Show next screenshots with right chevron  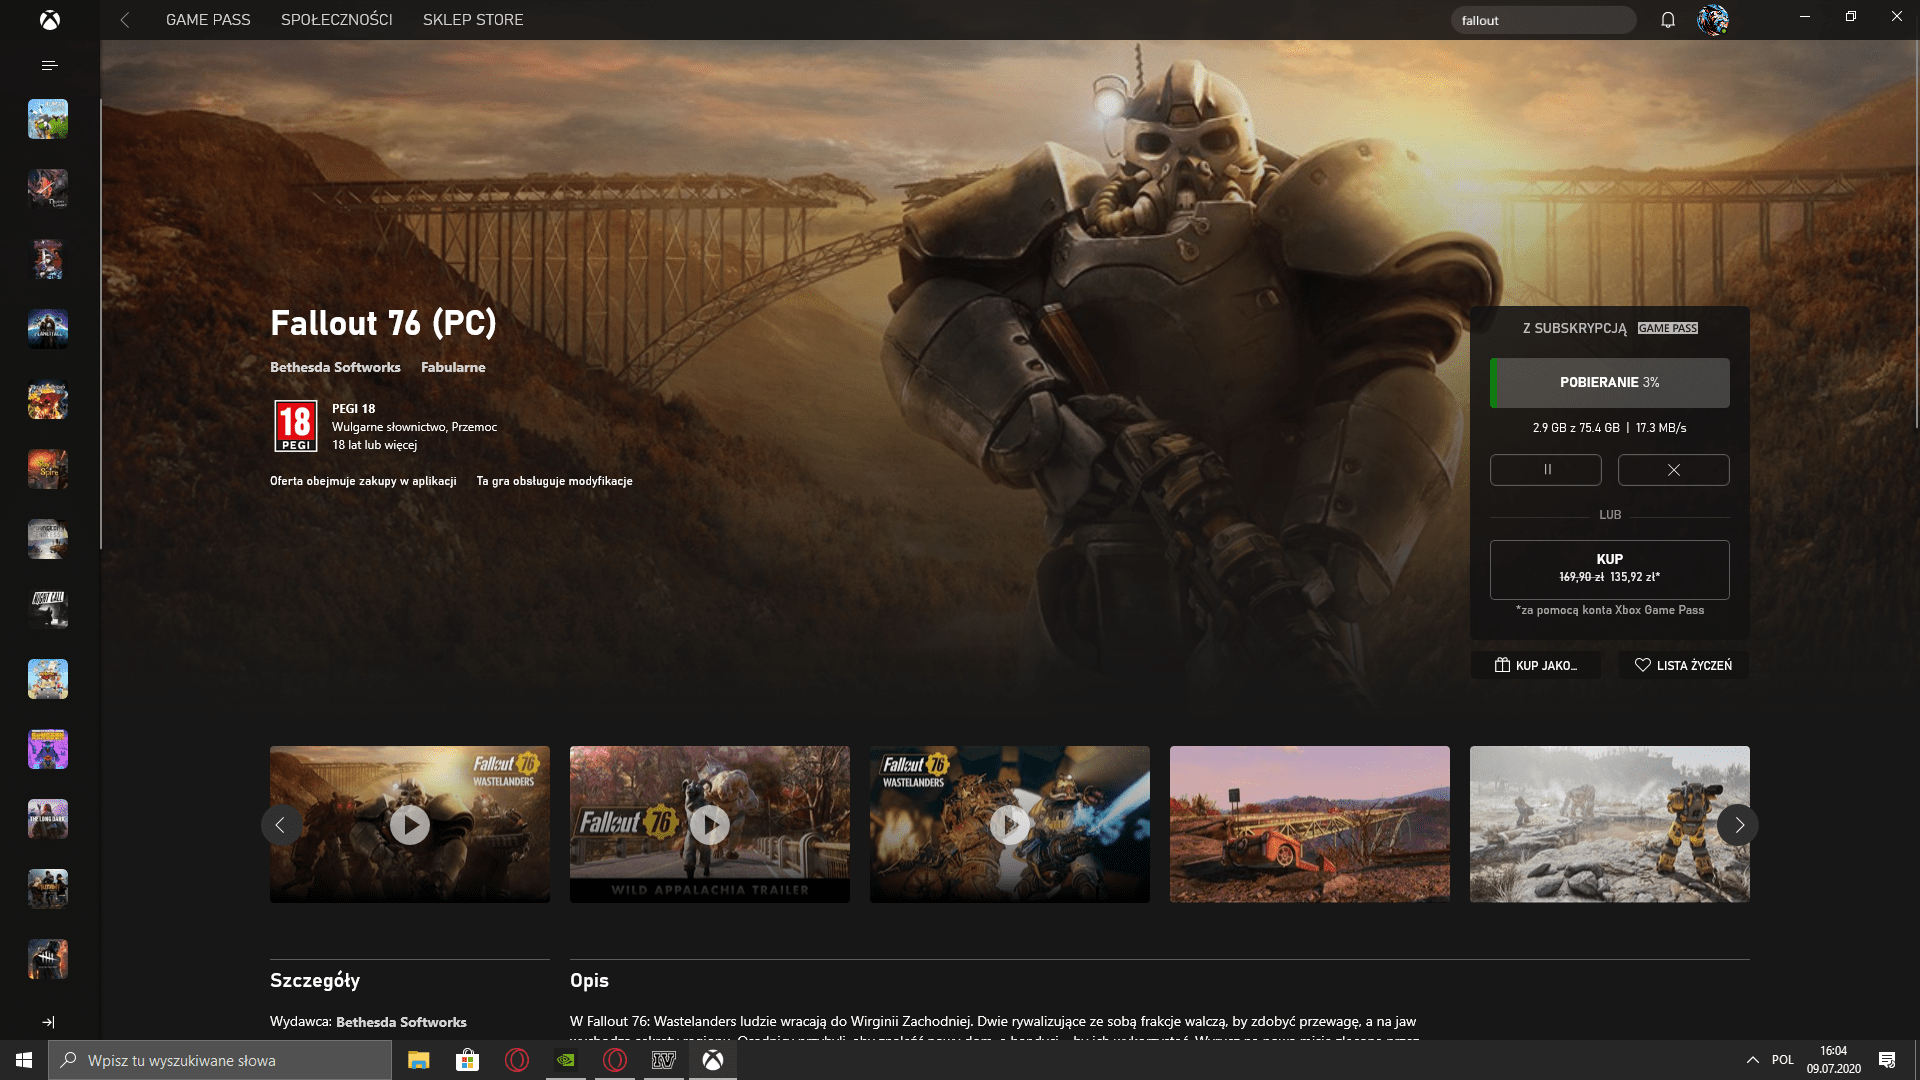pyautogui.click(x=1739, y=825)
